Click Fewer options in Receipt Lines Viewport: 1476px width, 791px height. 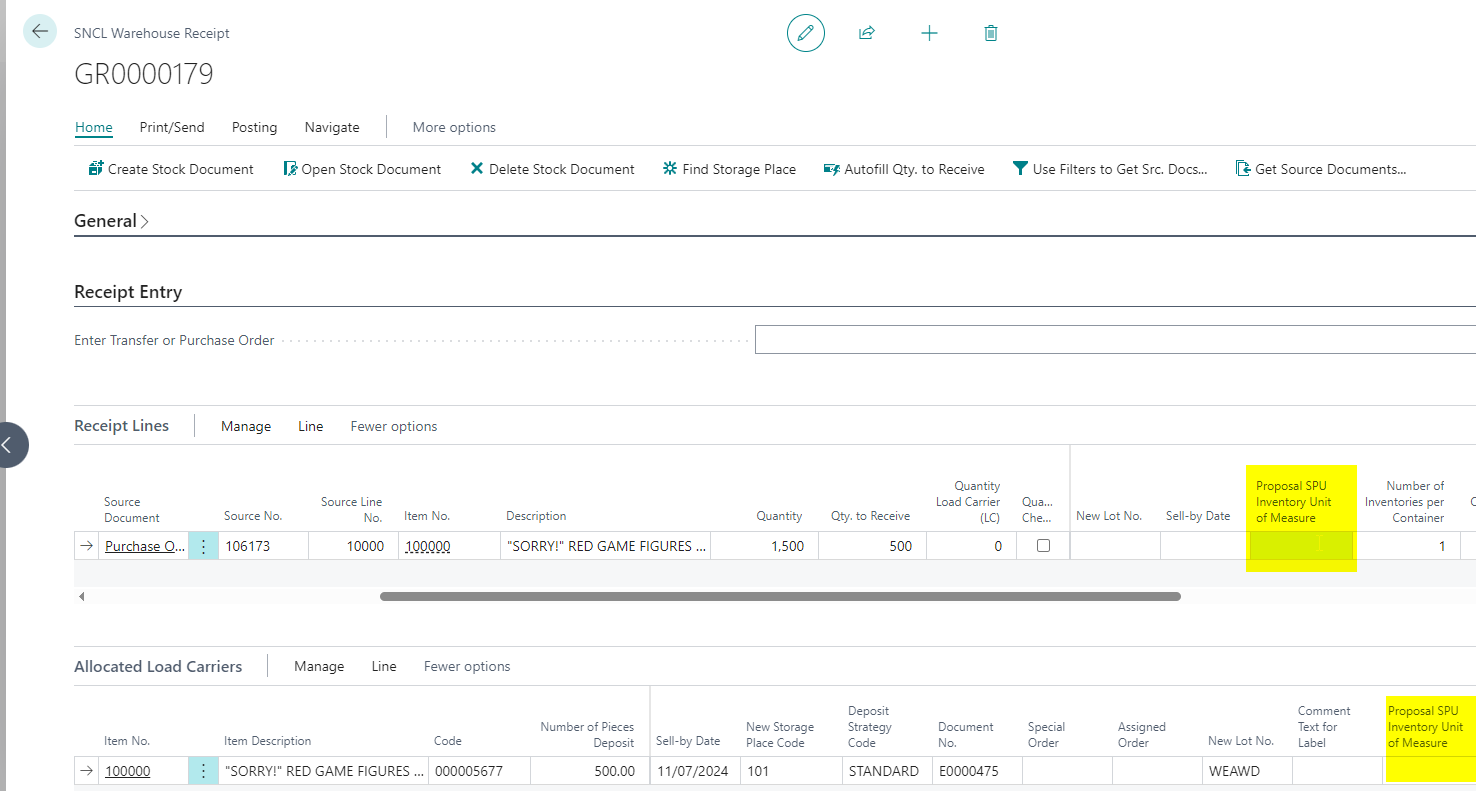[x=393, y=426]
